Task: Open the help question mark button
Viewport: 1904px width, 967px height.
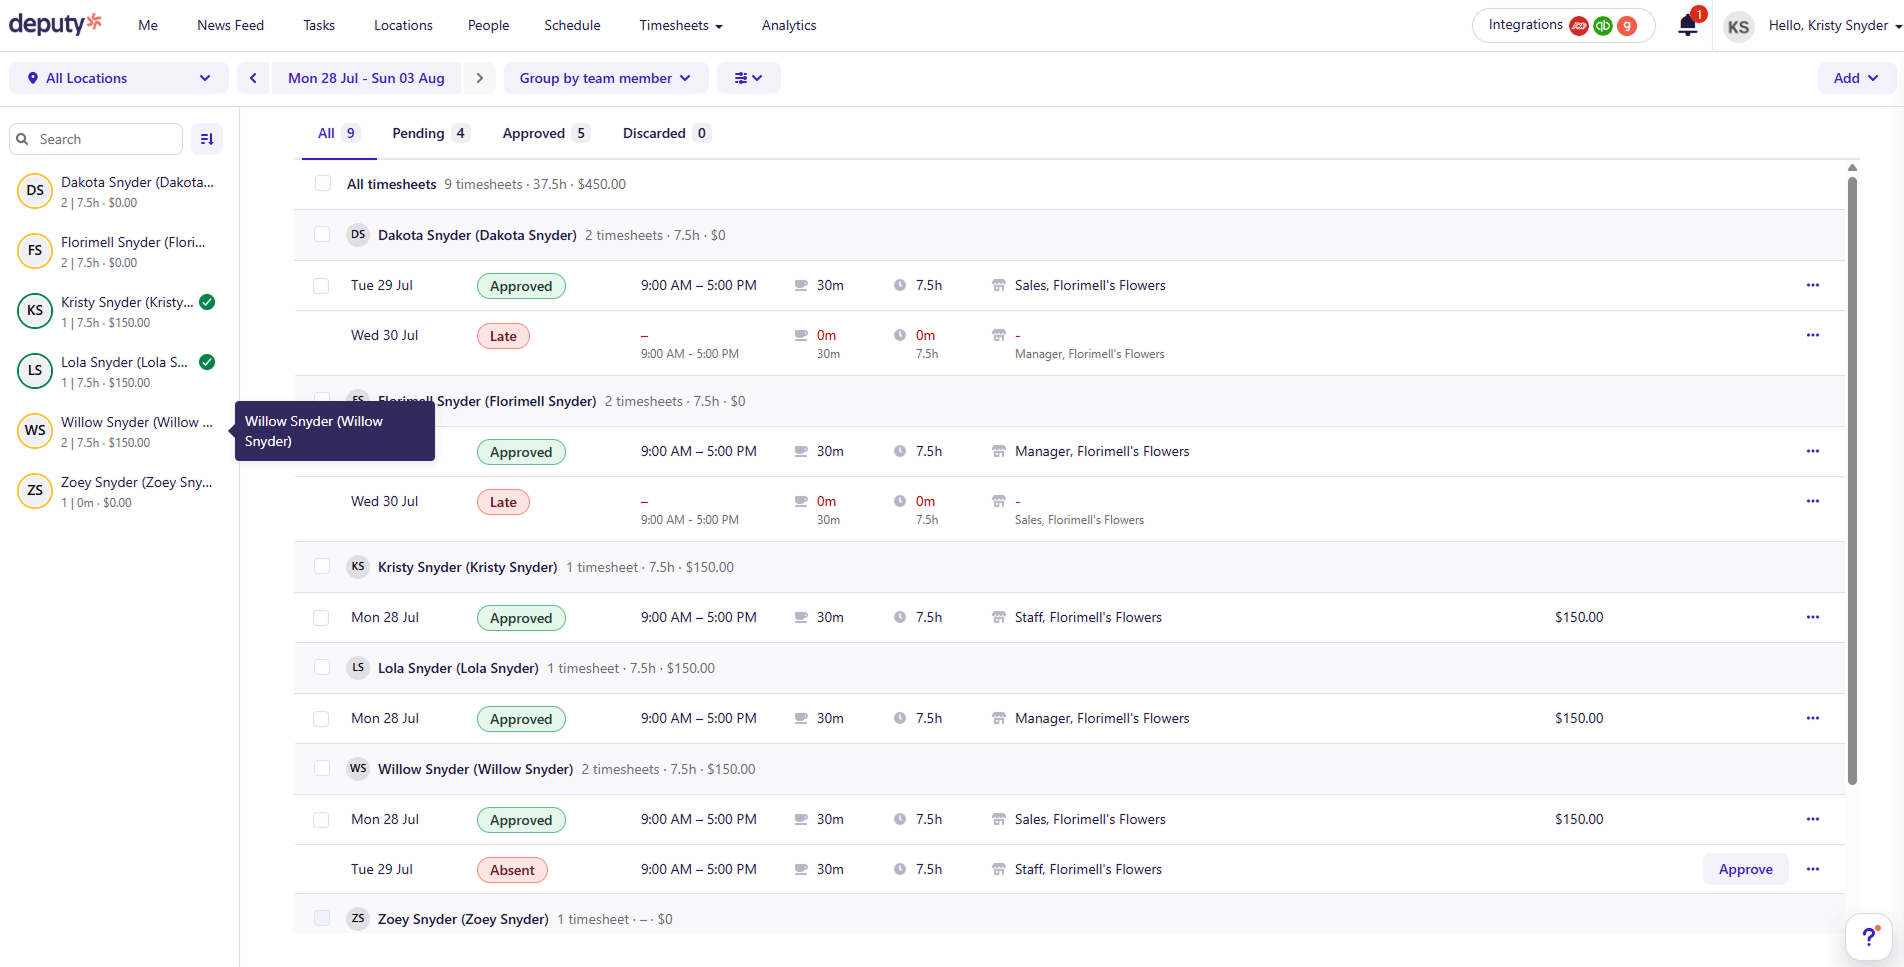Action: [1869, 937]
